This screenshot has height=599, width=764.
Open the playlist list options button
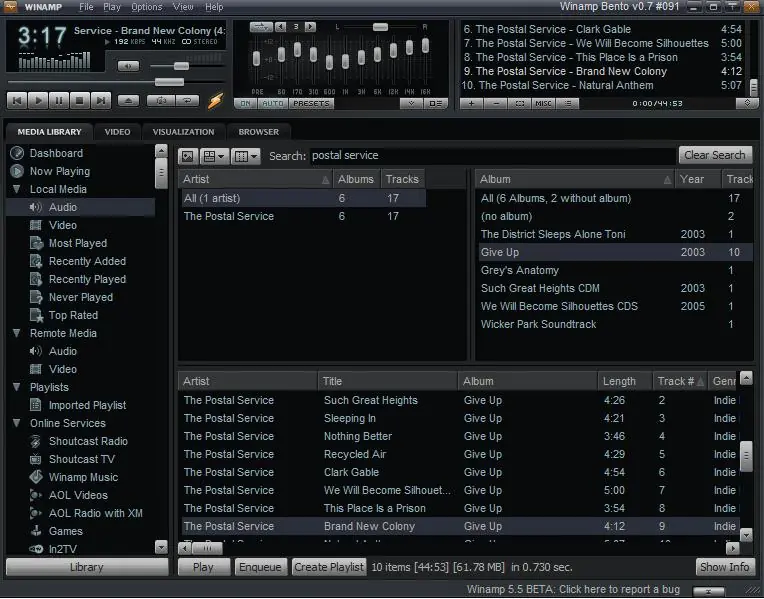coord(568,103)
